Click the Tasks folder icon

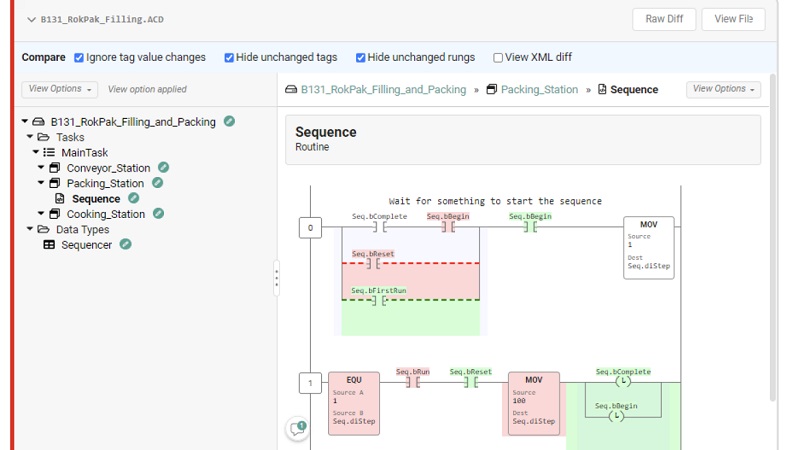tap(43, 137)
